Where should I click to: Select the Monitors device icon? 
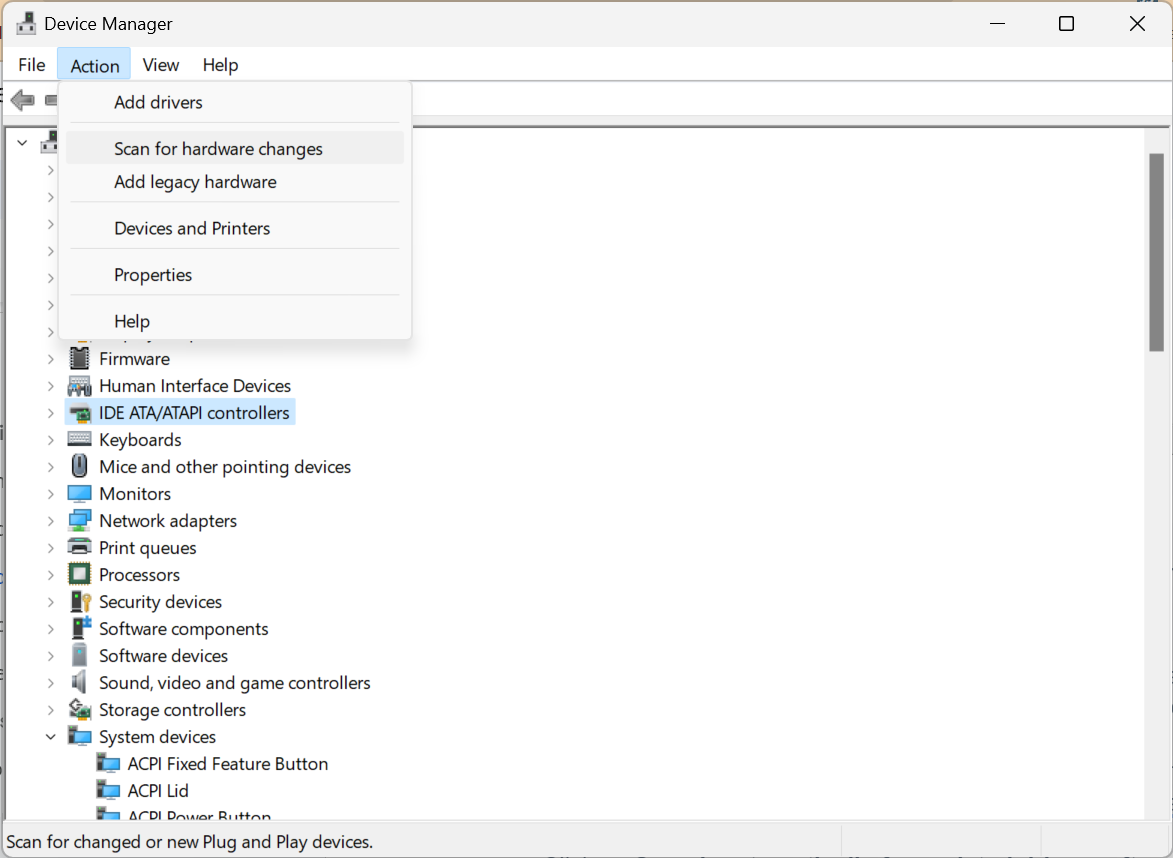(x=80, y=493)
